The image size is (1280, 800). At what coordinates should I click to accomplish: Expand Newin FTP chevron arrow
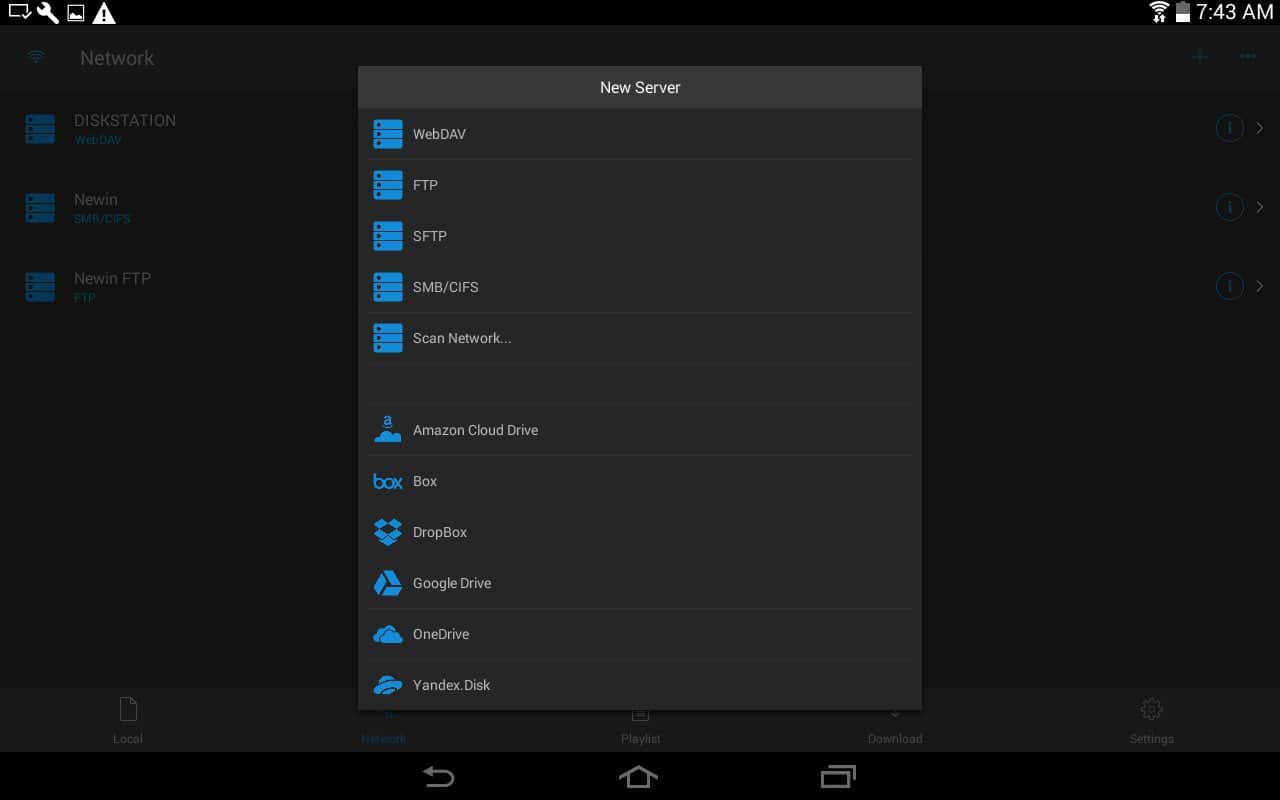1260,286
